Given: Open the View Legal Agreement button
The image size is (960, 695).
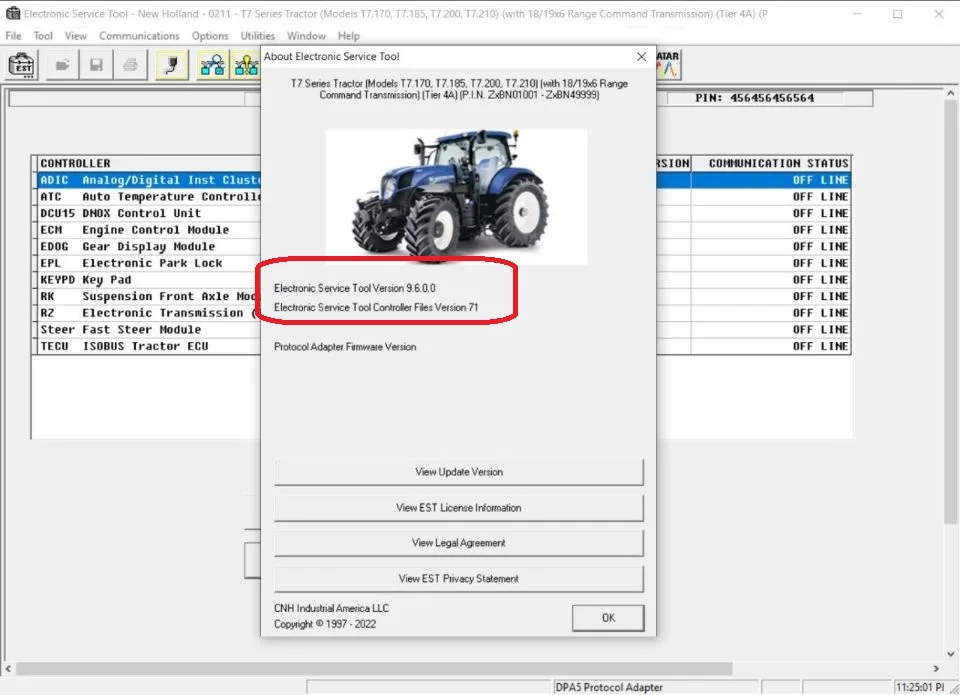Looking at the screenshot, I should point(458,543).
